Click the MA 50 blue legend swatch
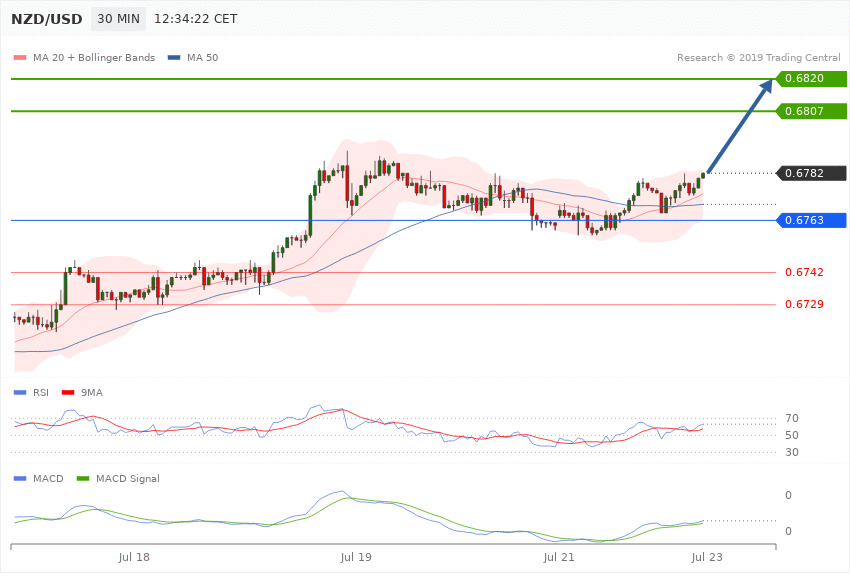 point(174,57)
